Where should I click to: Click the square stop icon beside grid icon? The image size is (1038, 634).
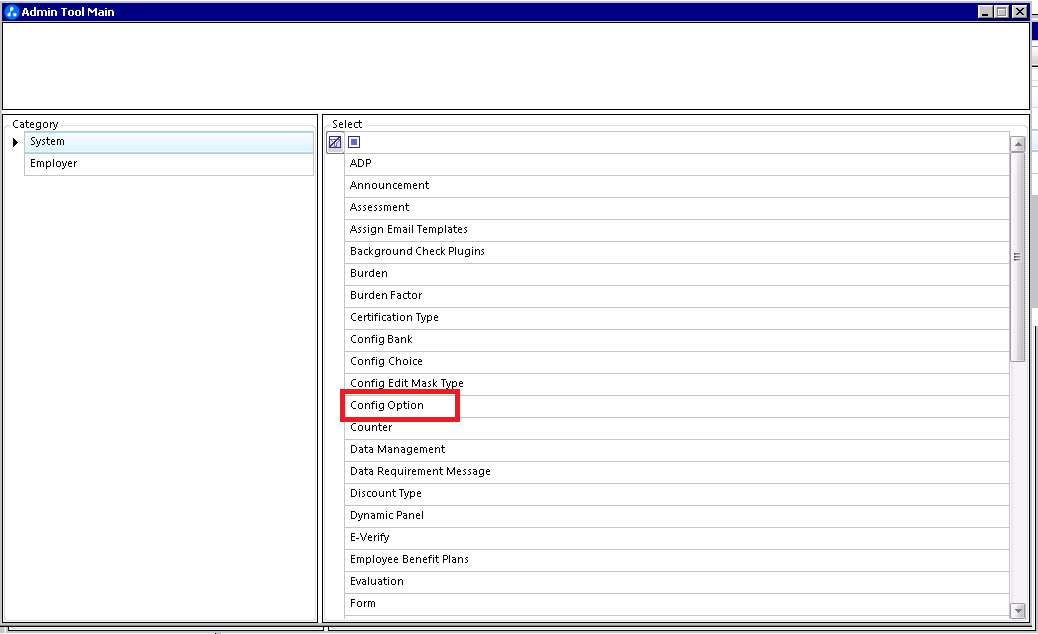pos(354,142)
